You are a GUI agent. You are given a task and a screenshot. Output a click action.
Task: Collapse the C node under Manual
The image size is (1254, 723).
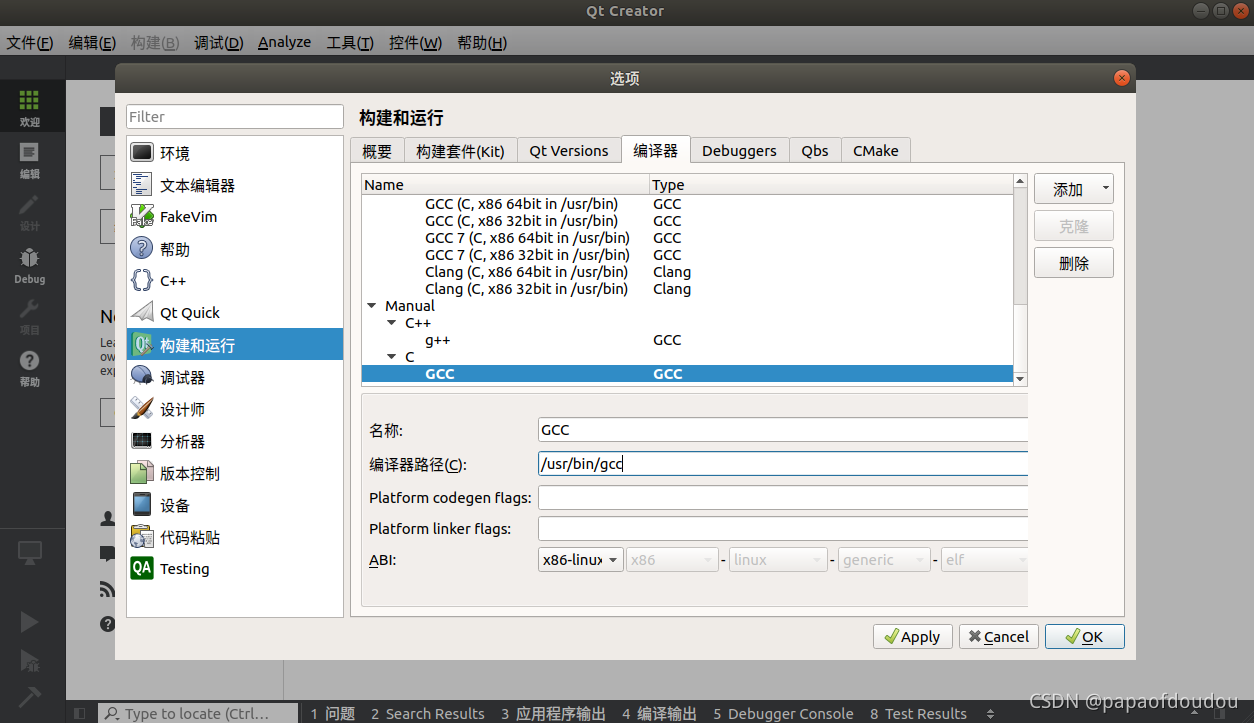pyautogui.click(x=392, y=357)
